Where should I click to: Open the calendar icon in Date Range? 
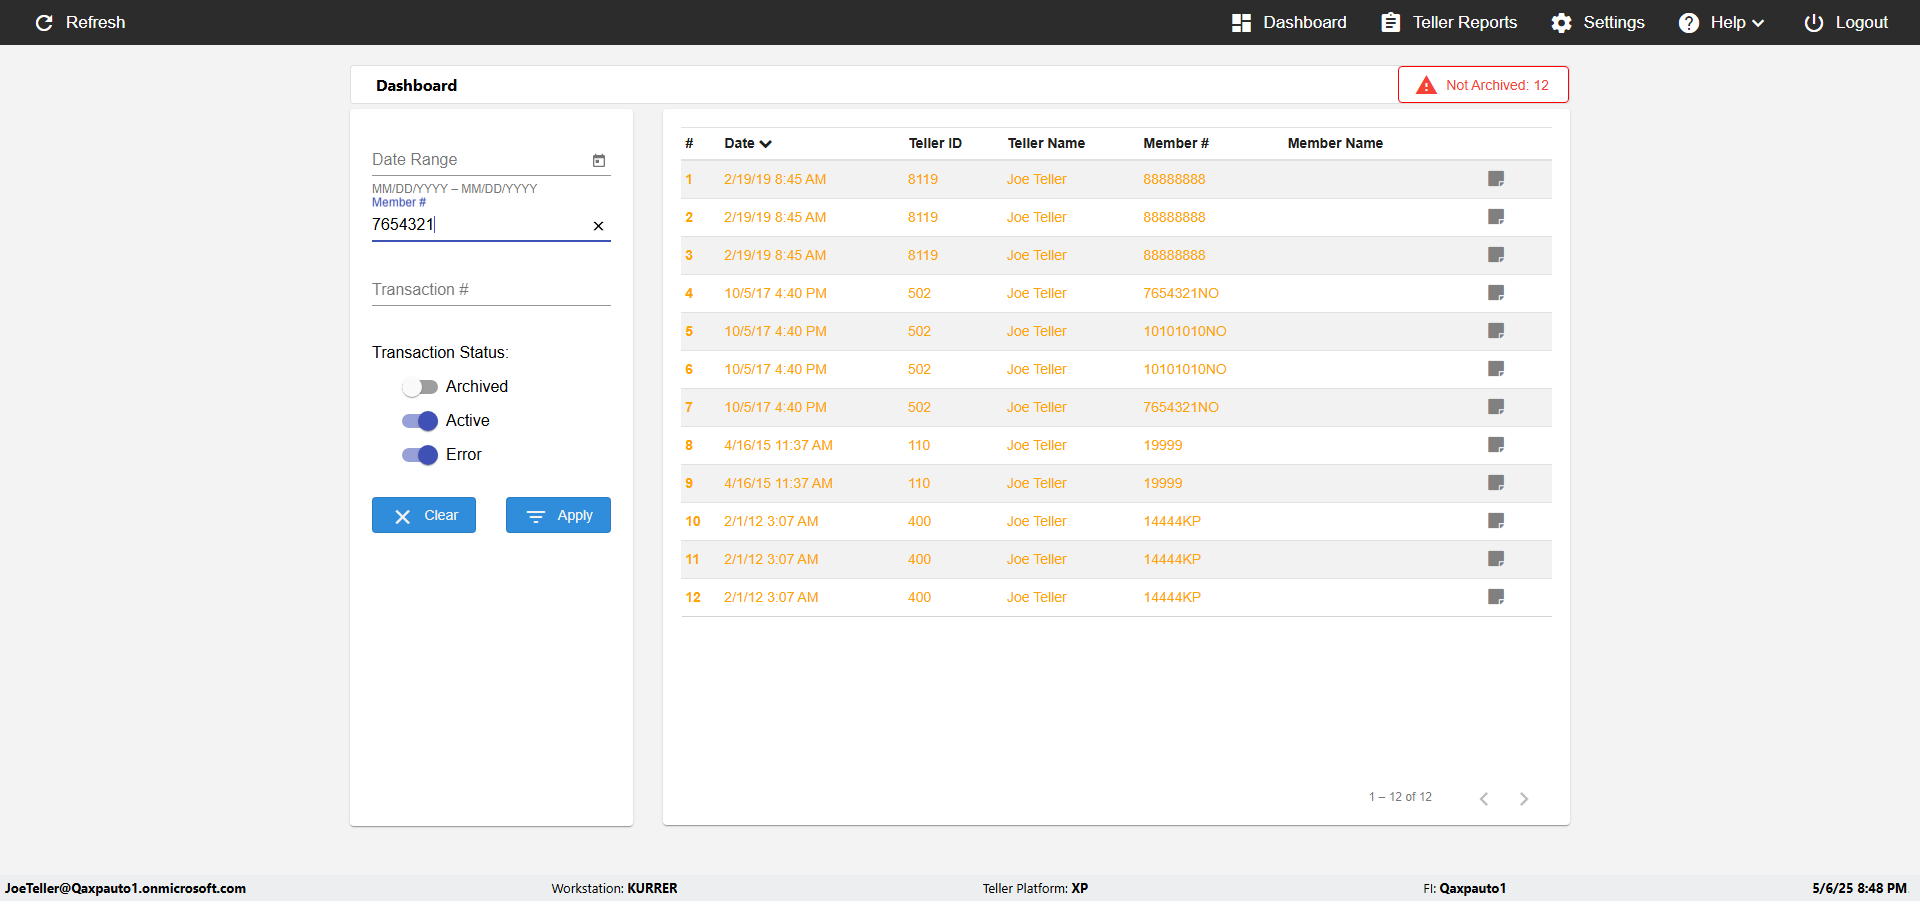coord(599,160)
